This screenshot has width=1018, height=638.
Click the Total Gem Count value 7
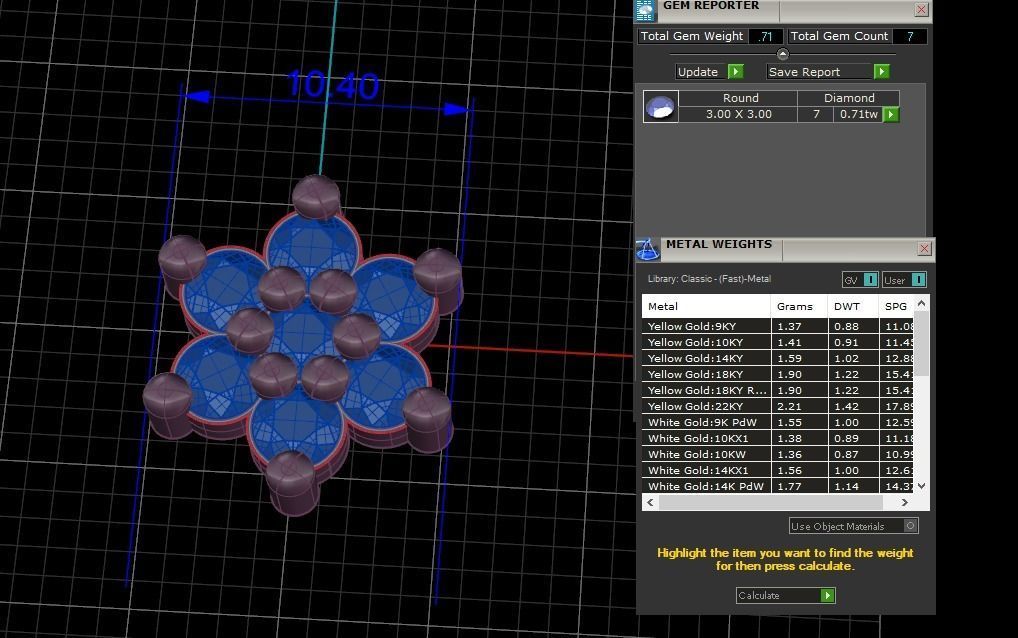click(910, 36)
